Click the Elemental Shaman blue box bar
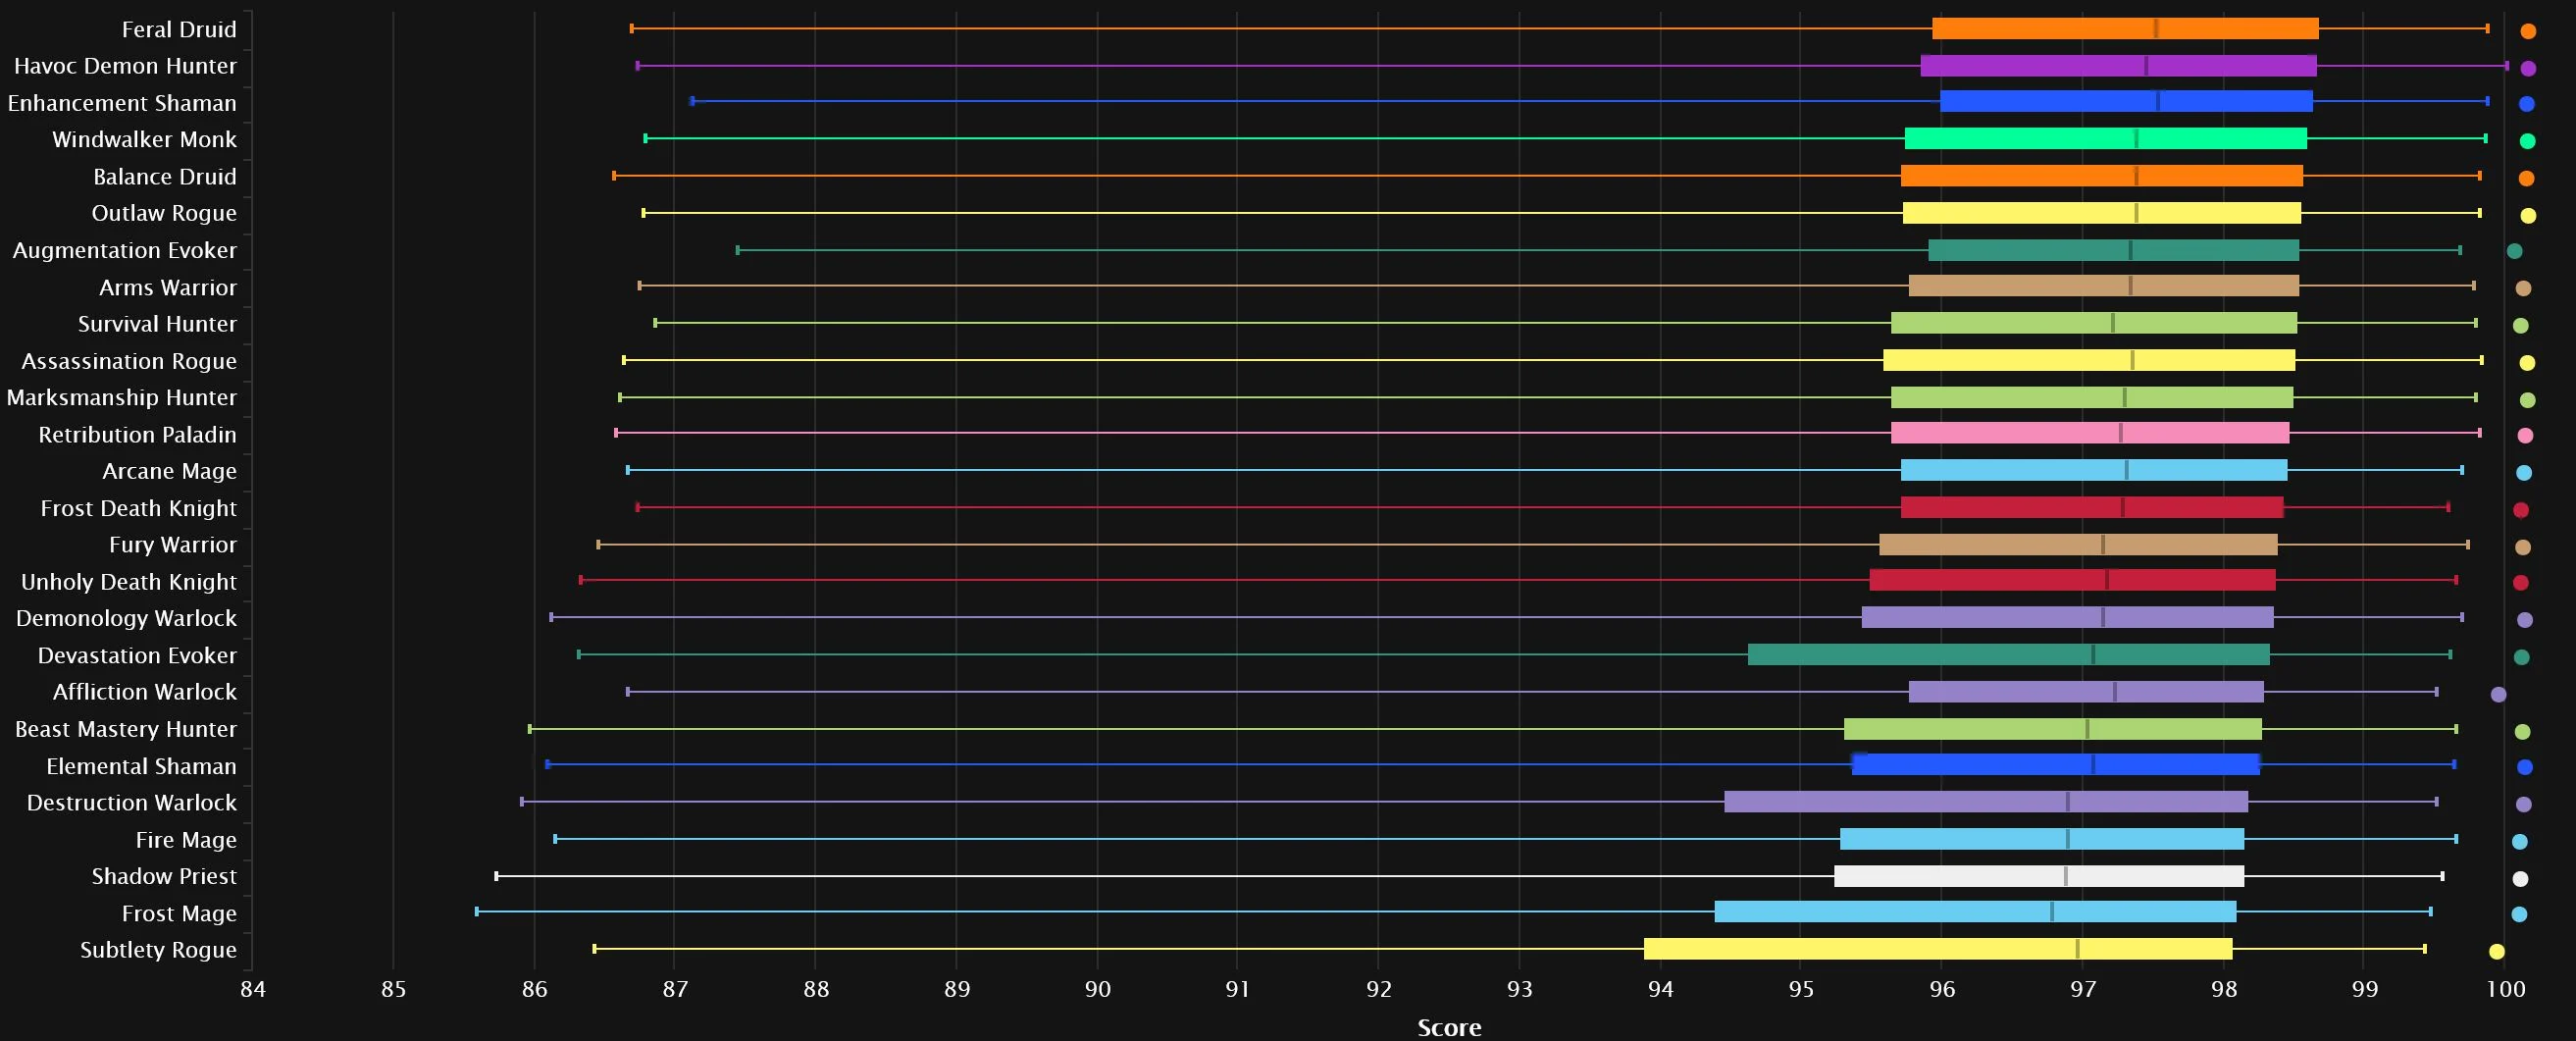 2056,765
